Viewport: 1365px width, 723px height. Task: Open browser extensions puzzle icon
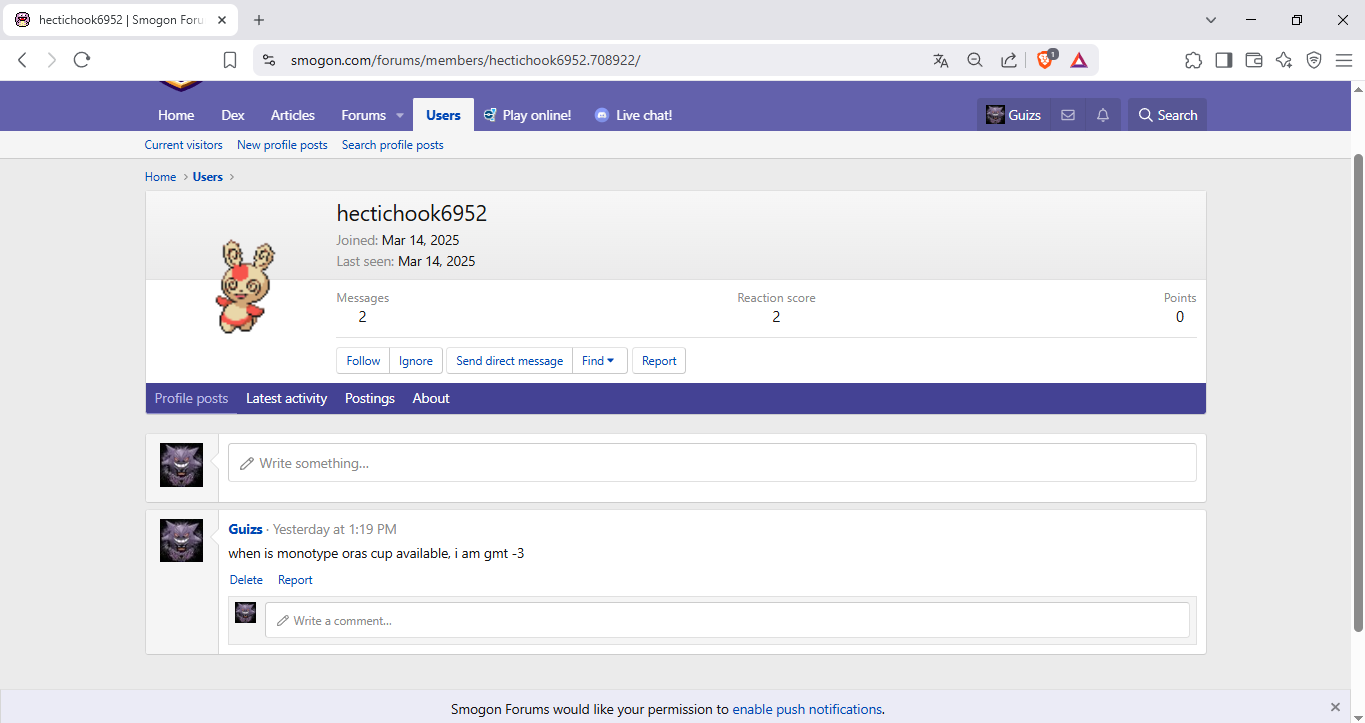coord(1193,60)
